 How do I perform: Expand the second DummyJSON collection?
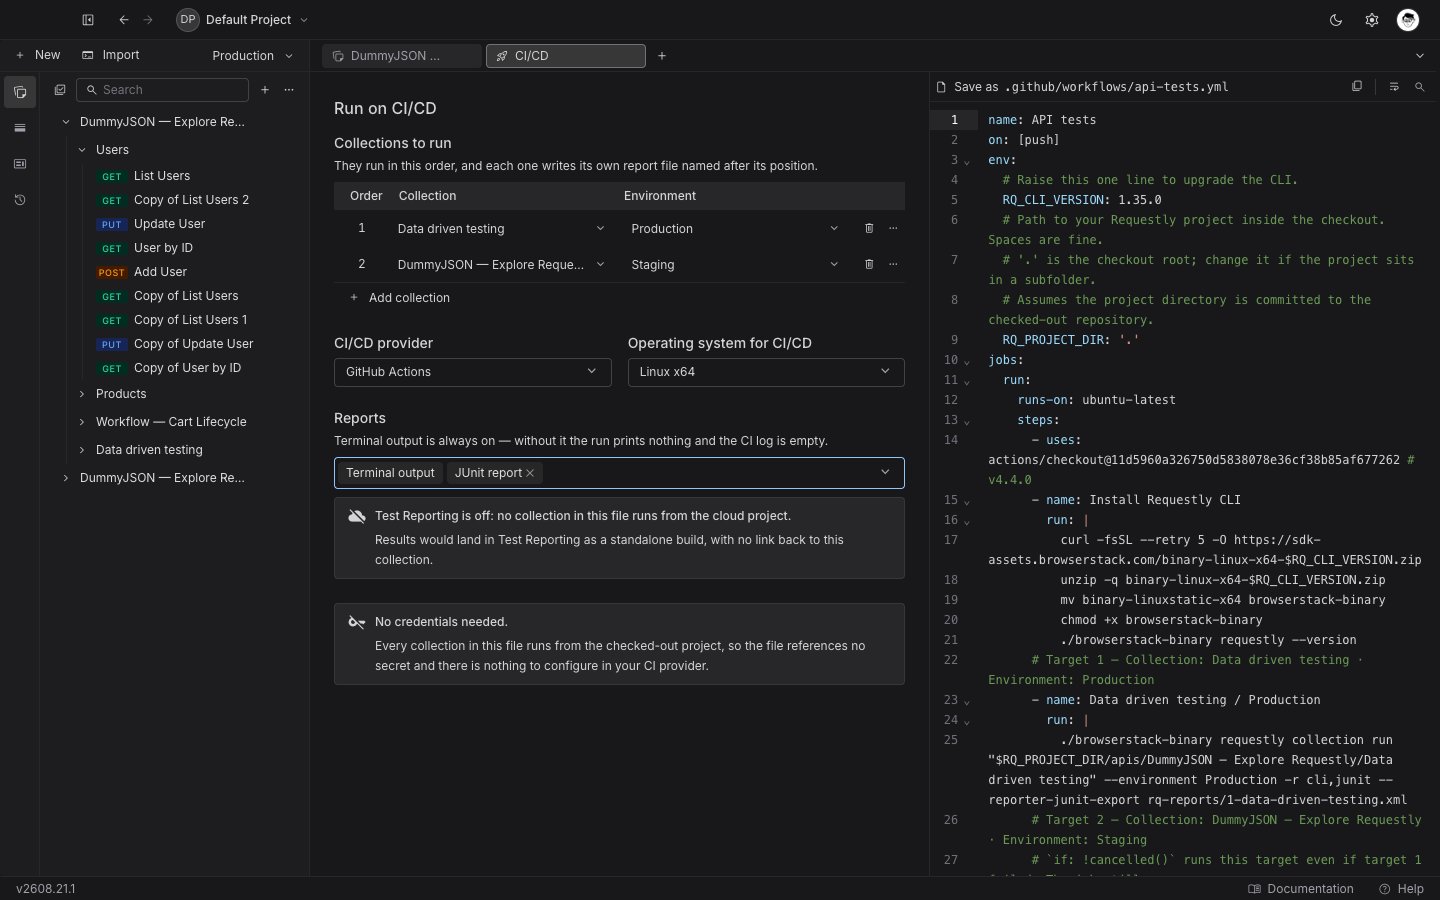[x=66, y=478]
